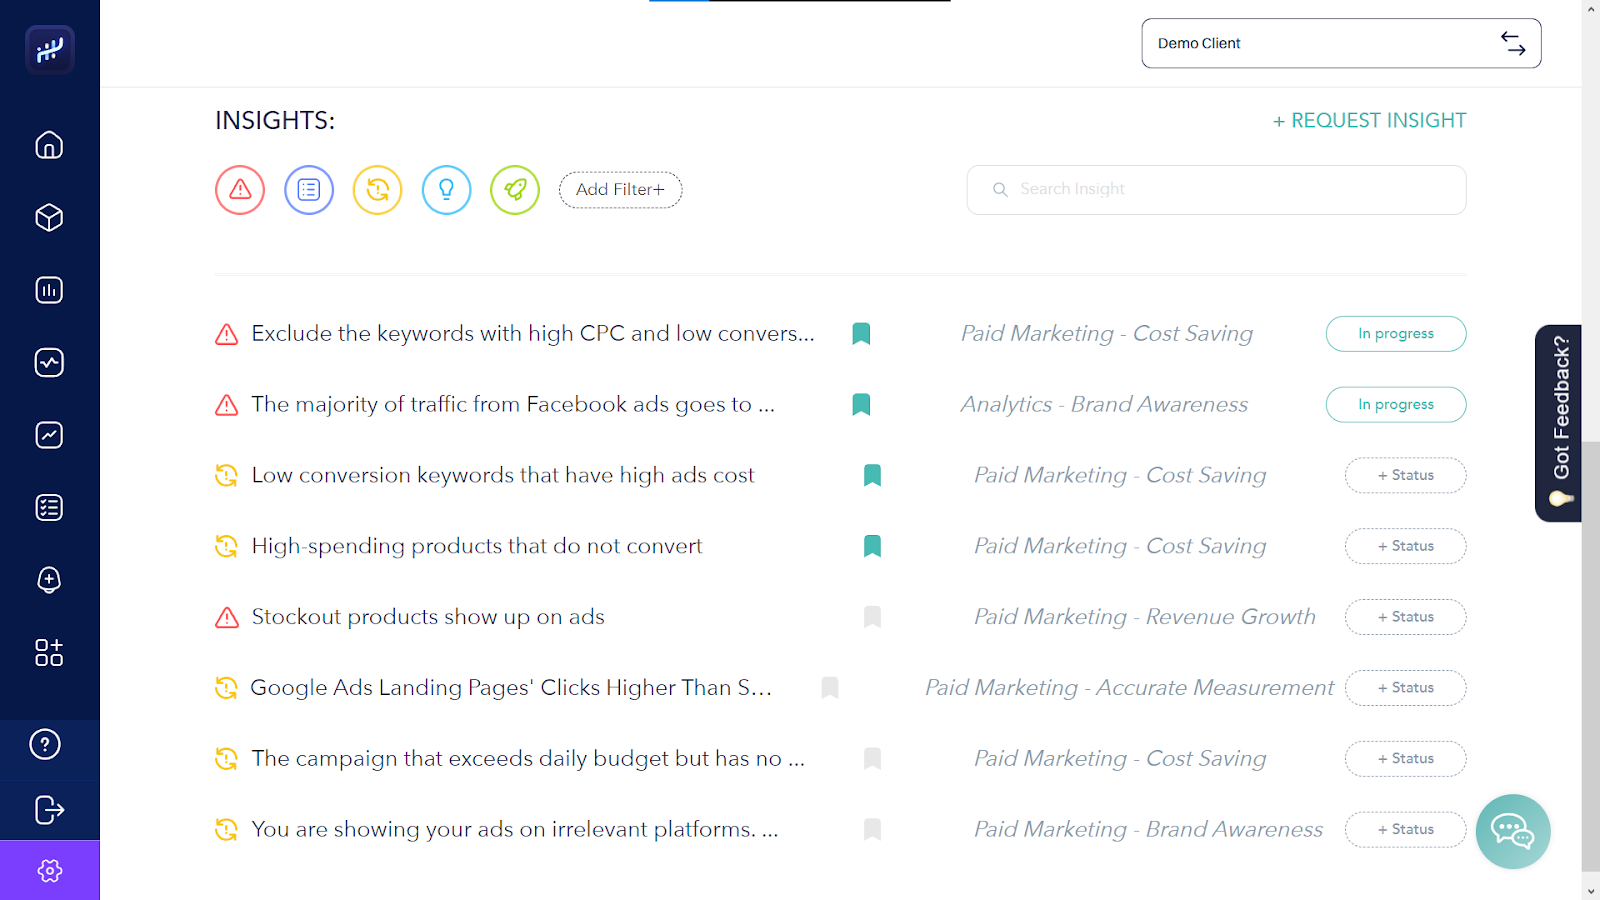The width and height of the screenshot is (1600, 900).
Task: Open the Demo Client switcher dropdown
Action: [x=1340, y=43]
